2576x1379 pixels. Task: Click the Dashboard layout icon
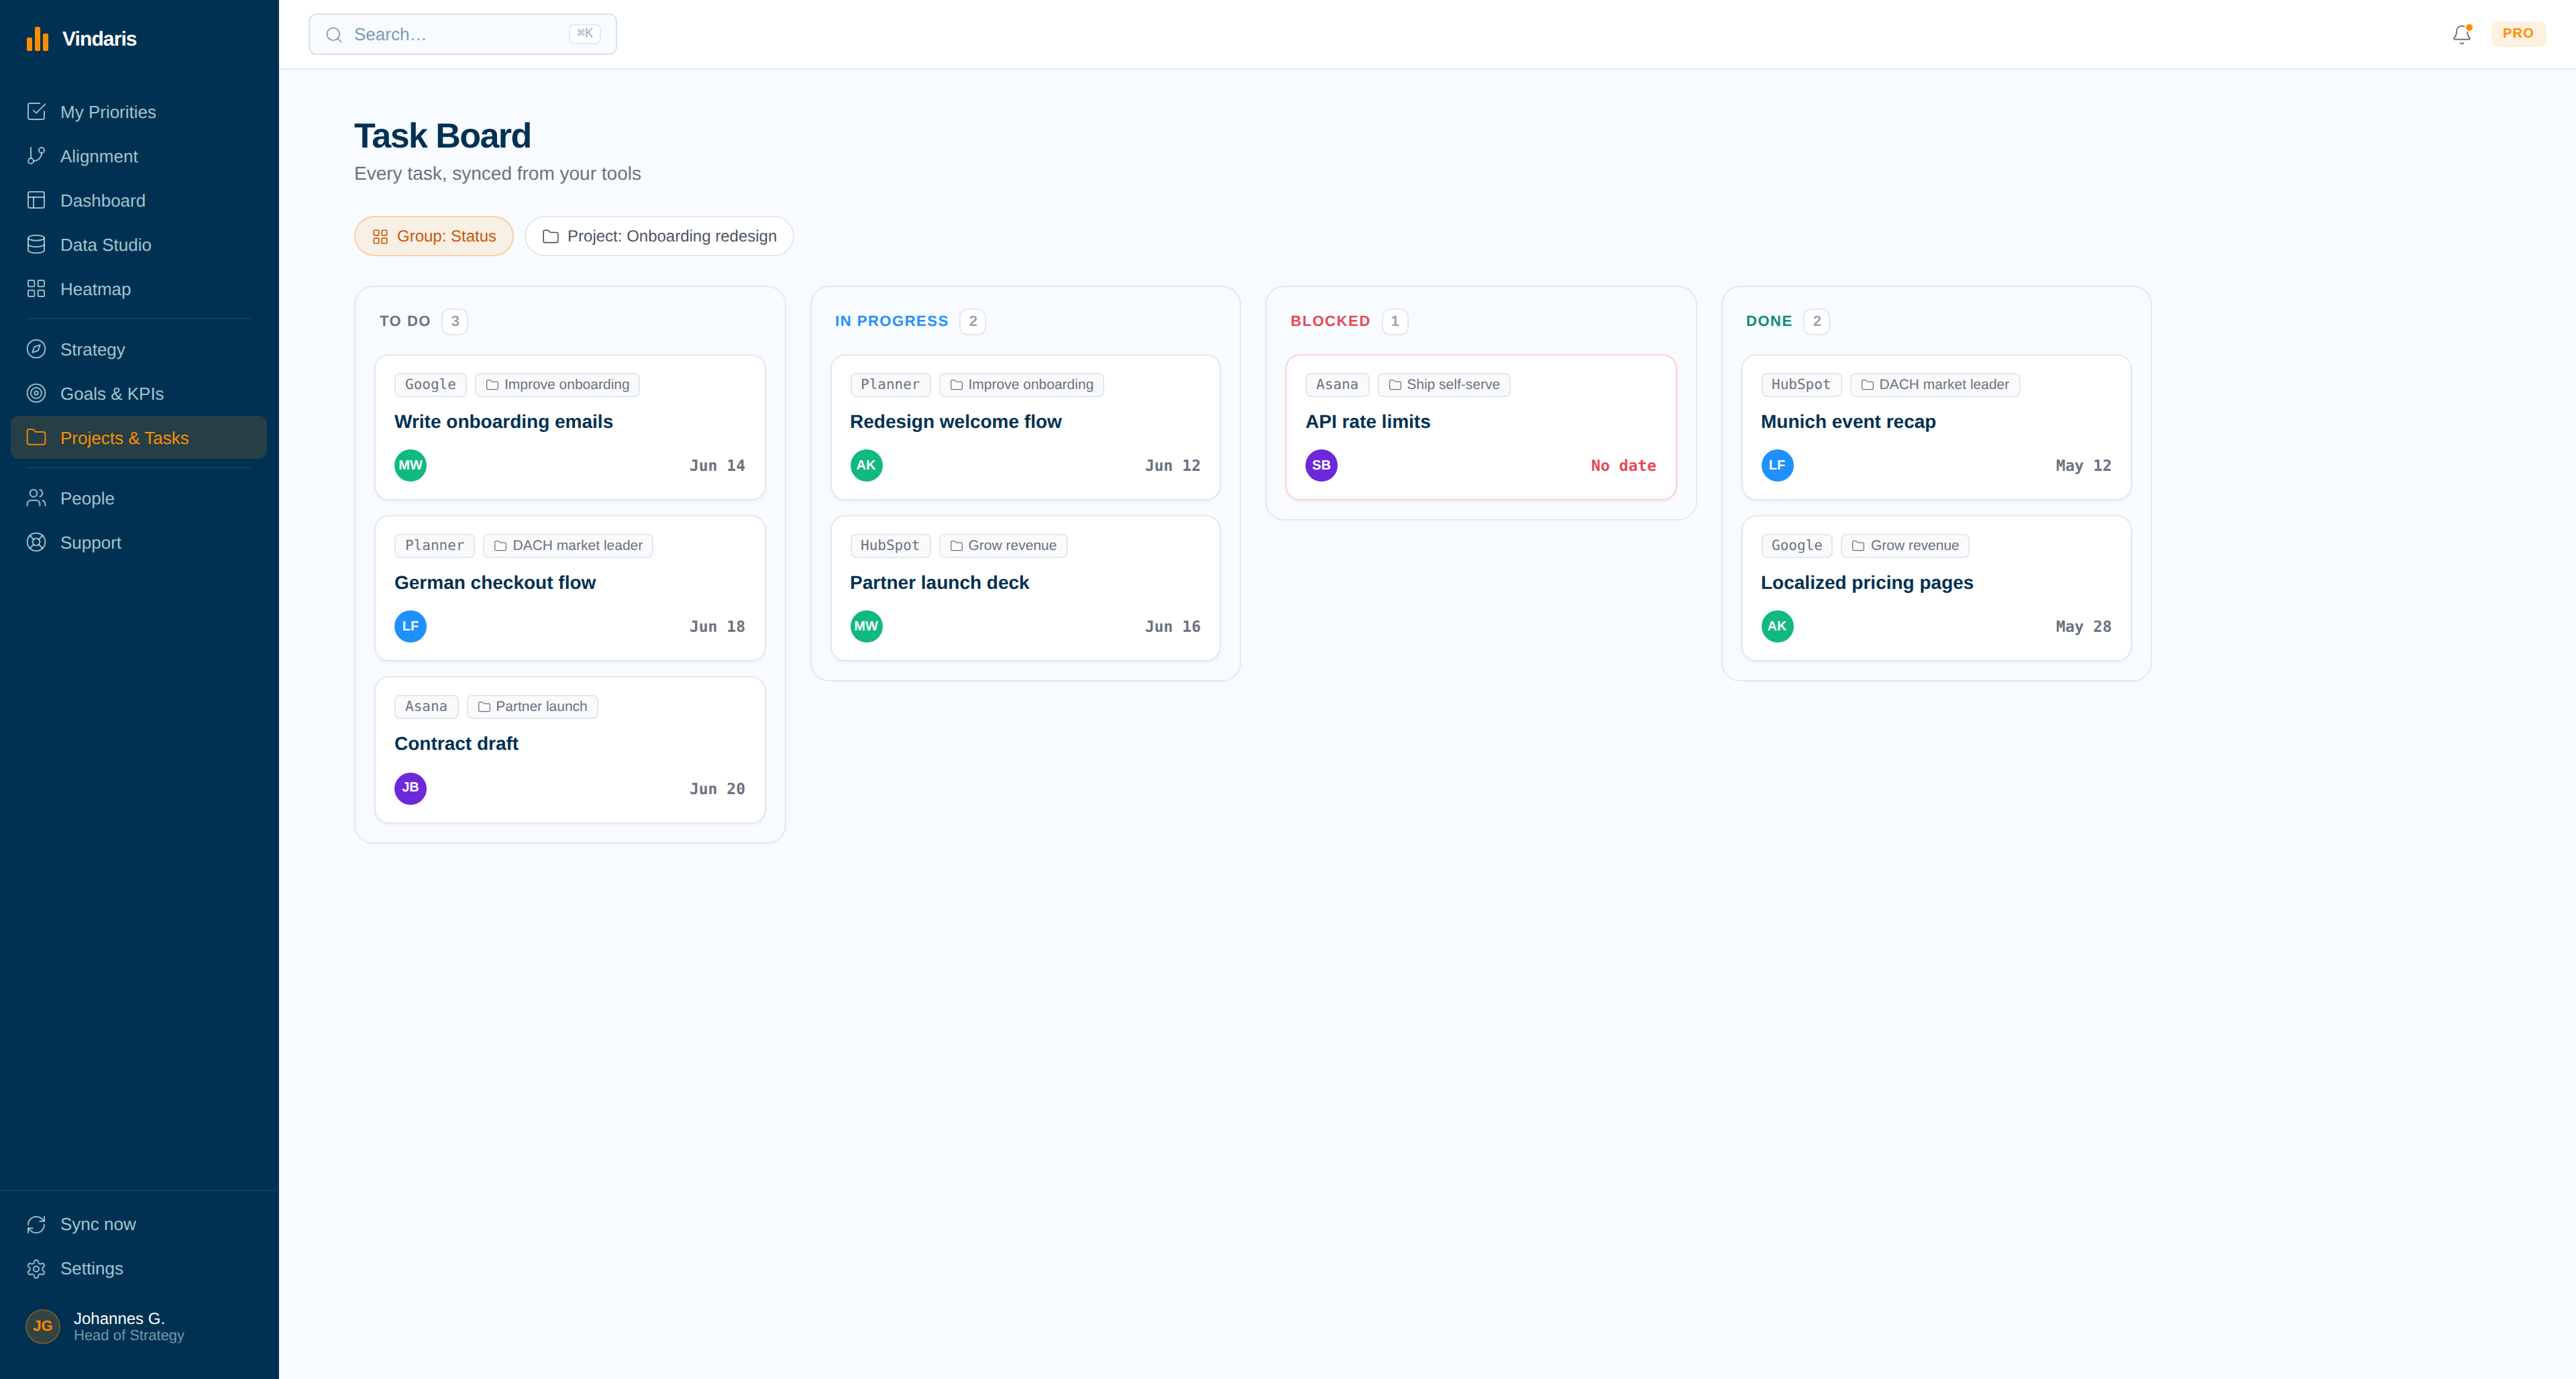point(36,200)
